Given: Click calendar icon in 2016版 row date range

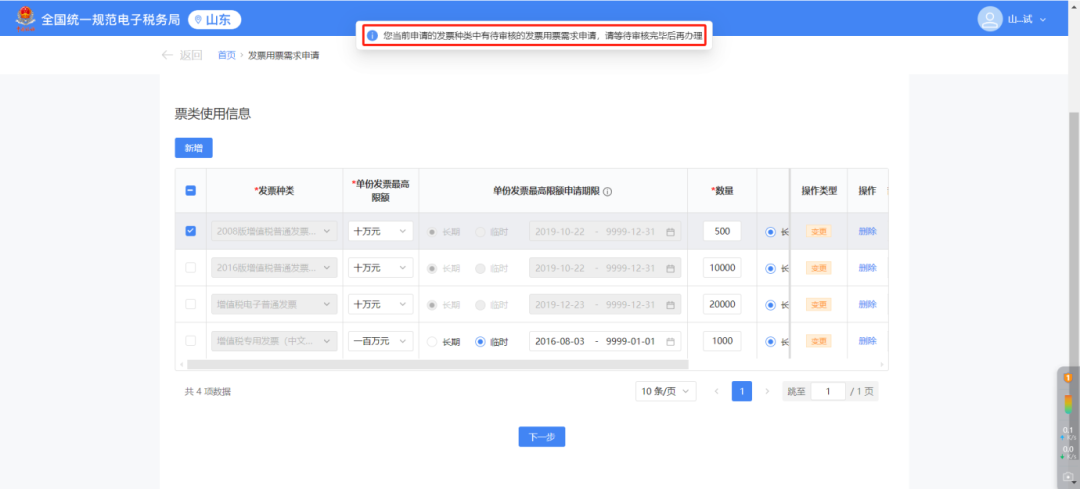Looking at the screenshot, I should (x=670, y=268).
